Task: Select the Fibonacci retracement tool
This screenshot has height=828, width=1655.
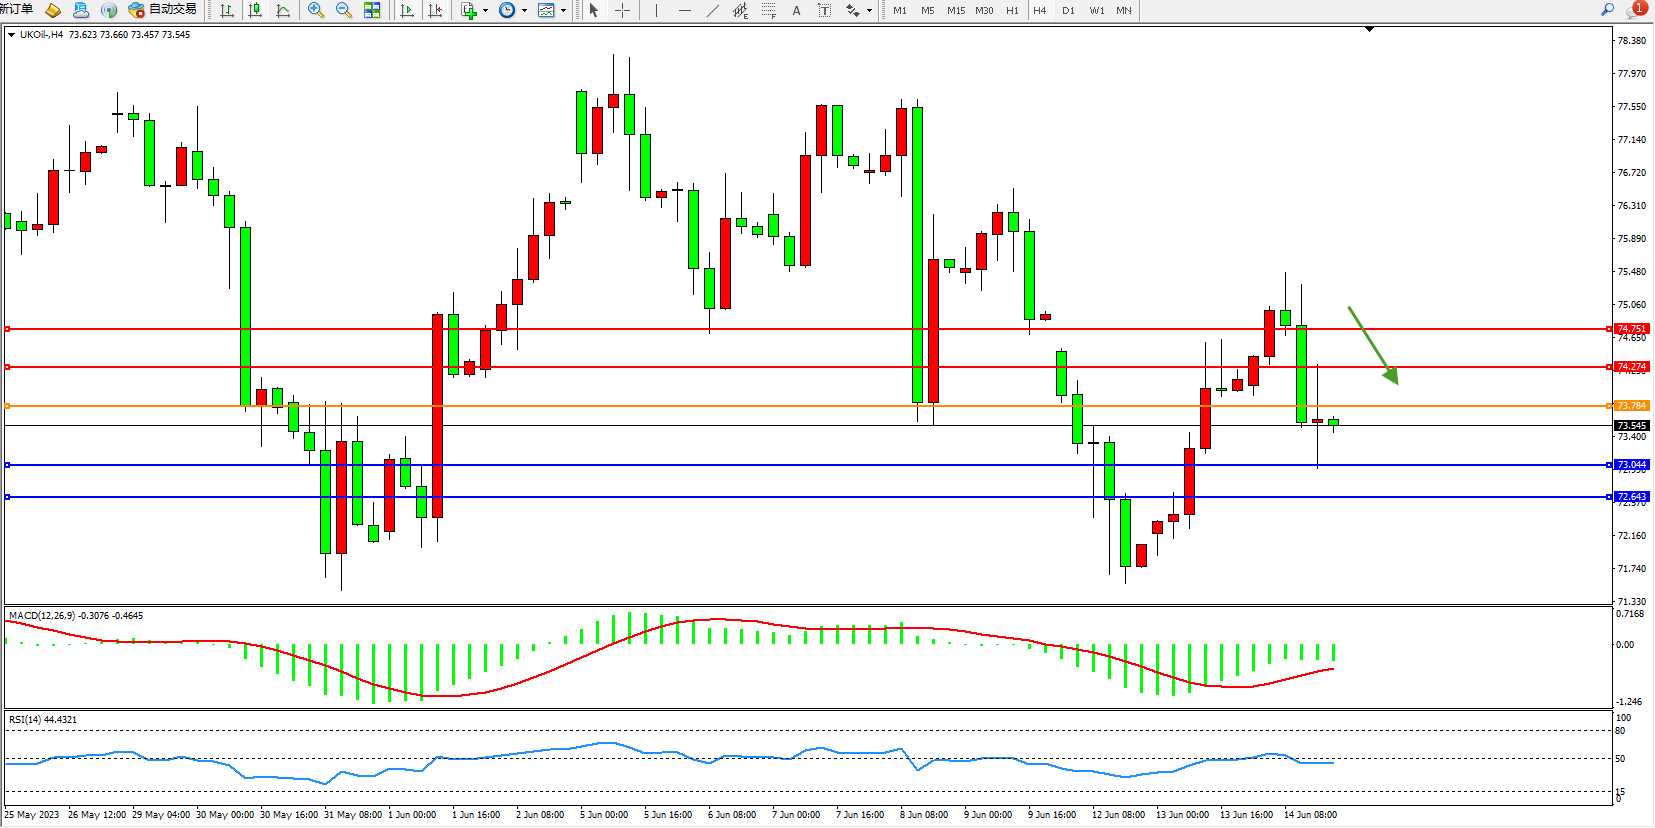Action: coord(768,10)
